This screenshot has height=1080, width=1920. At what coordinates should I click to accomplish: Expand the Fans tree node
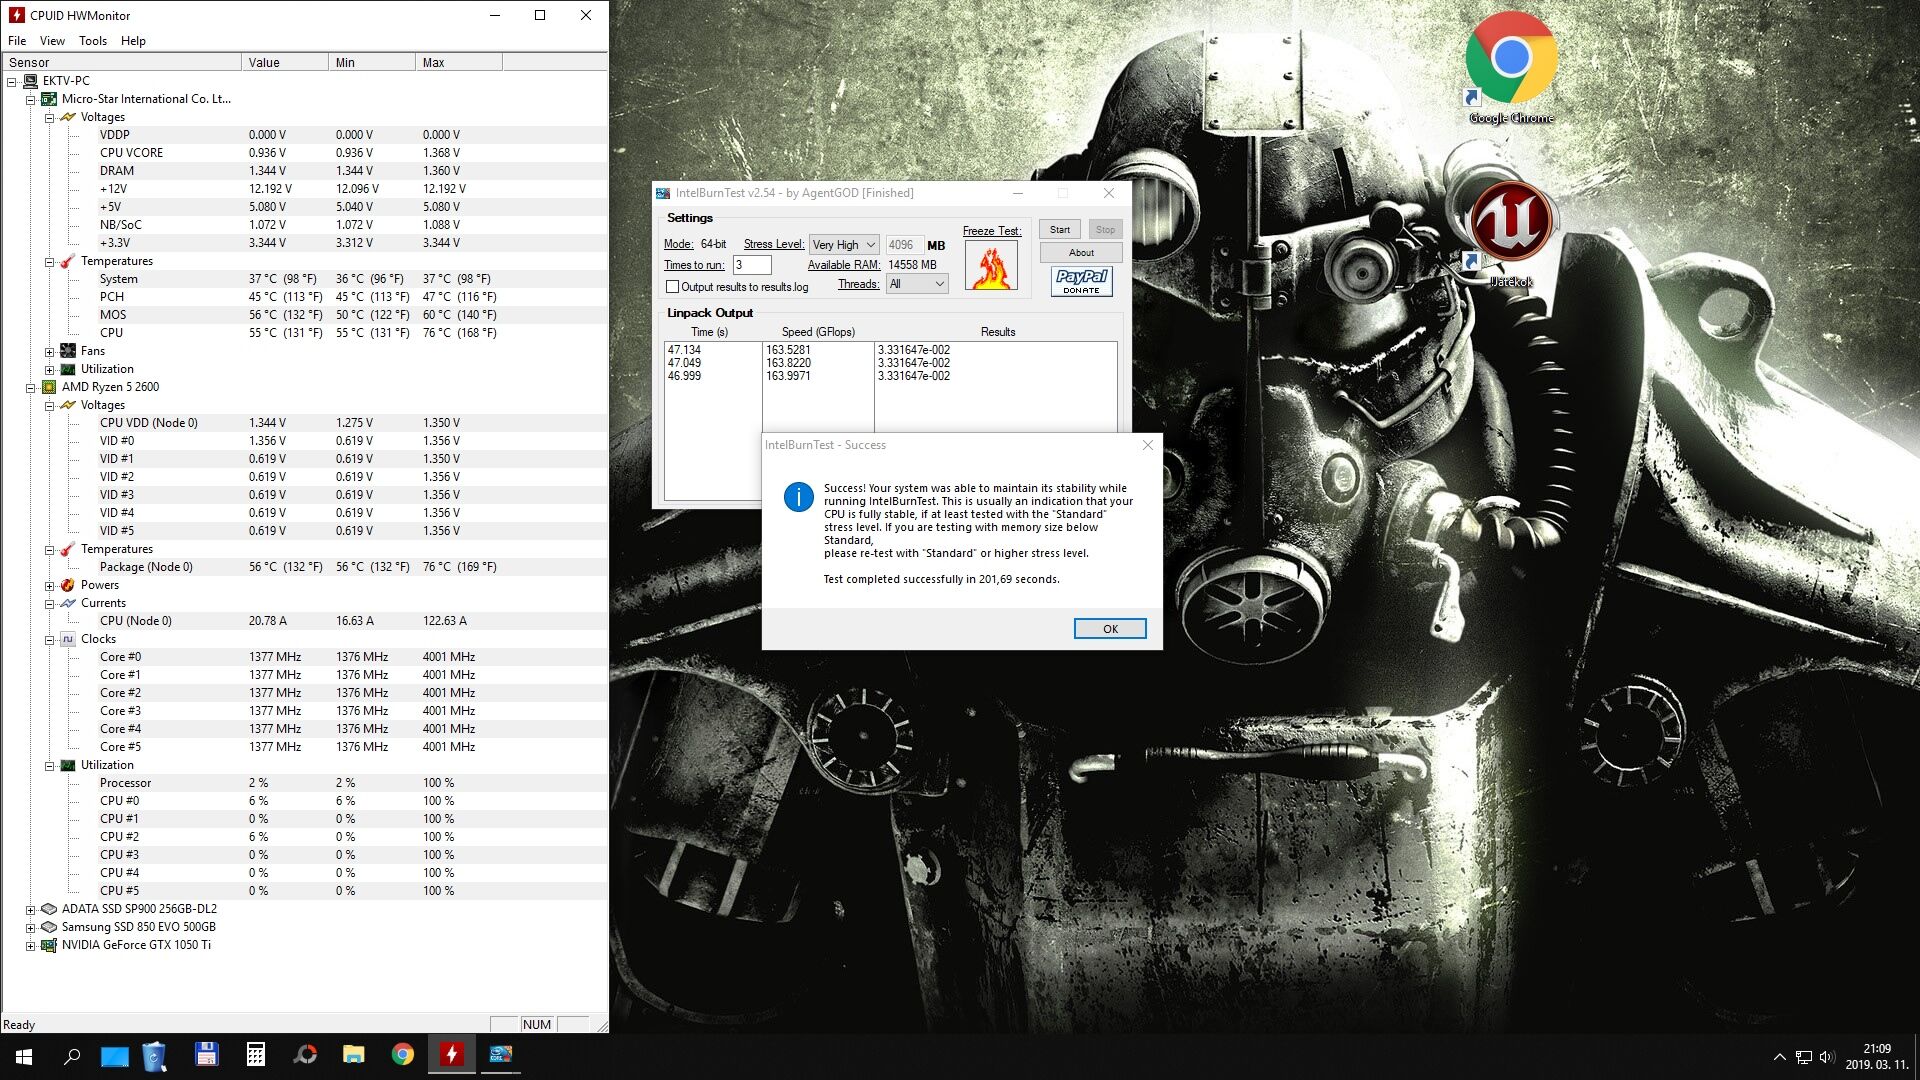tap(49, 352)
